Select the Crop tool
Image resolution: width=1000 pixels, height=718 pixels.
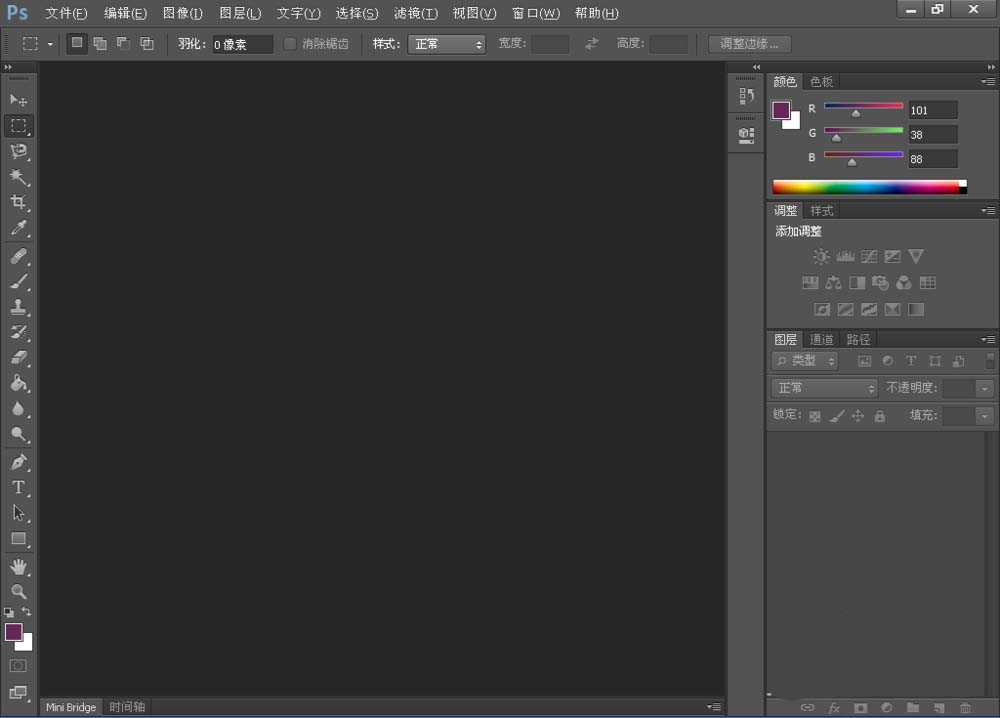pyautogui.click(x=18, y=203)
